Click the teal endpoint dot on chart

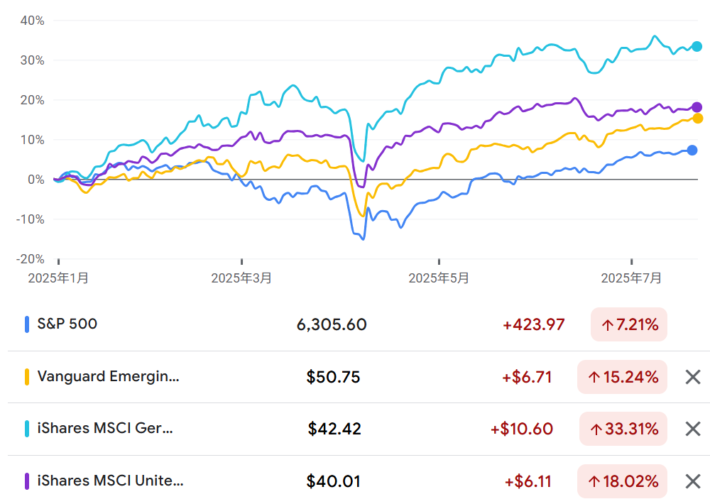pyautogui.click(x=697, y=46)
